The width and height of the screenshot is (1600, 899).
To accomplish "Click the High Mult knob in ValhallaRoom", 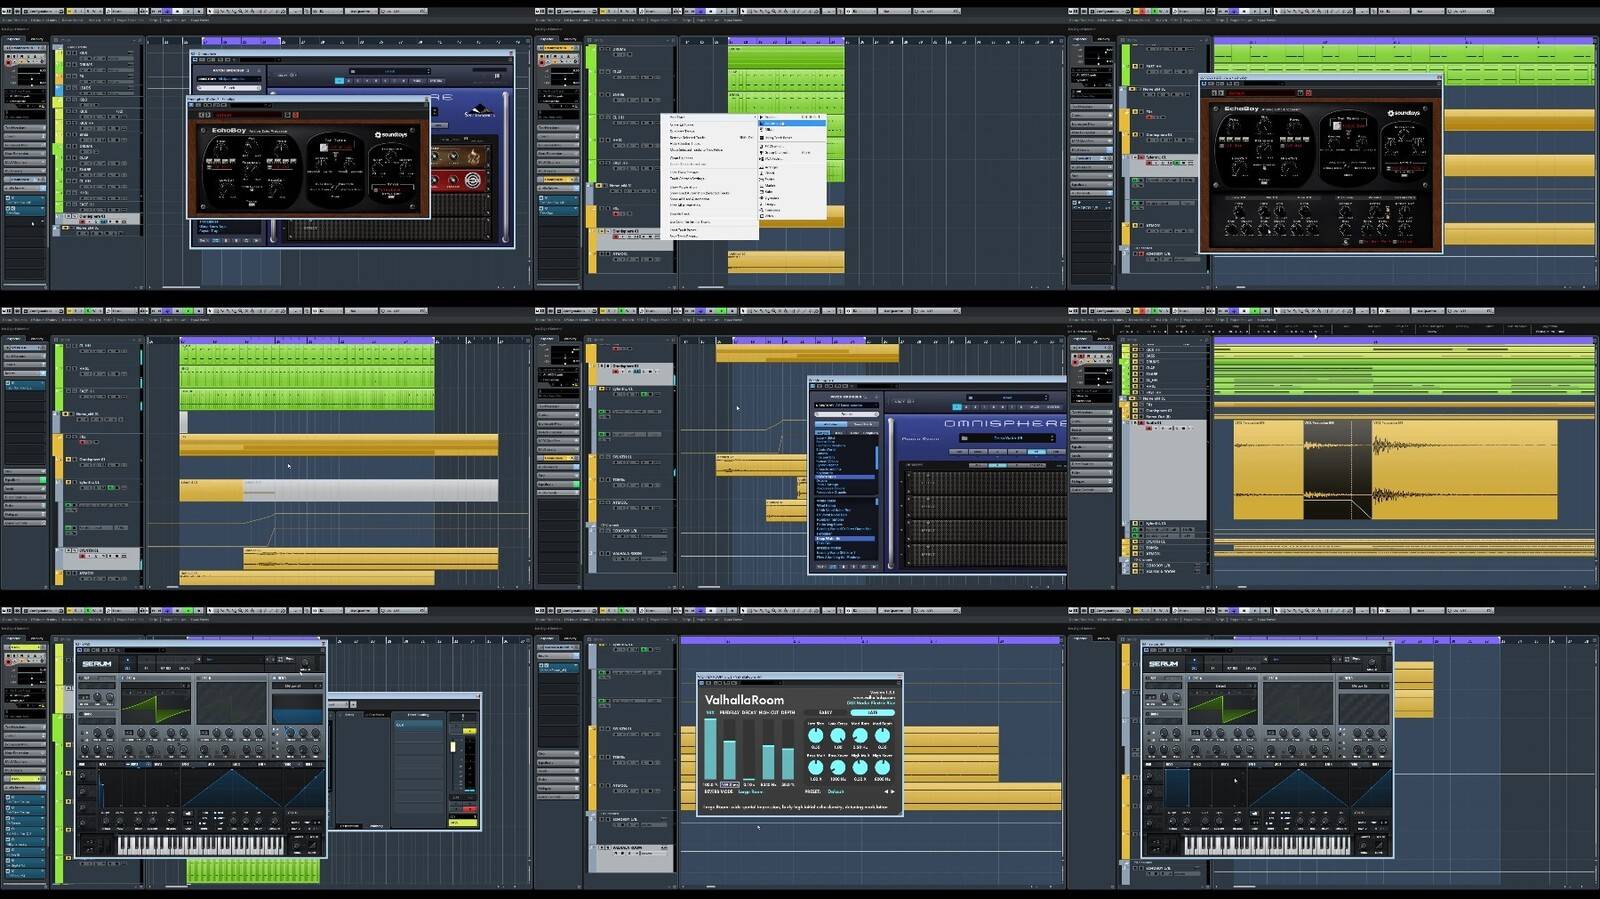I will click(x=860, y=767).
